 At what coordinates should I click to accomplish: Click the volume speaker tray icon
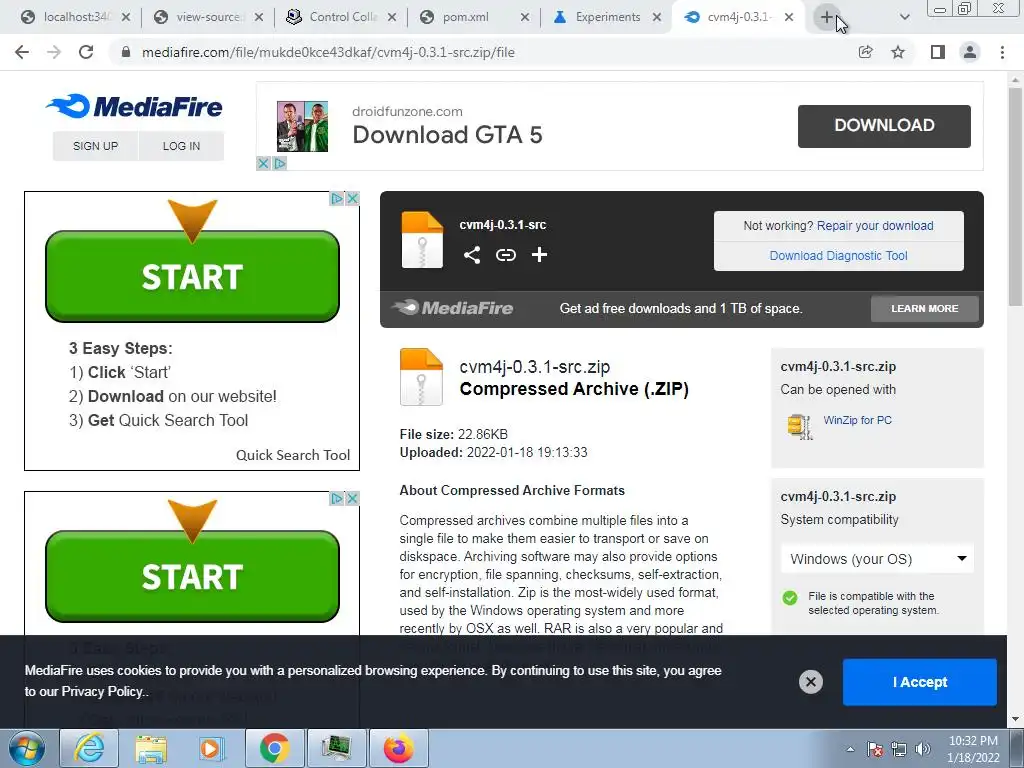pos(923,749)
